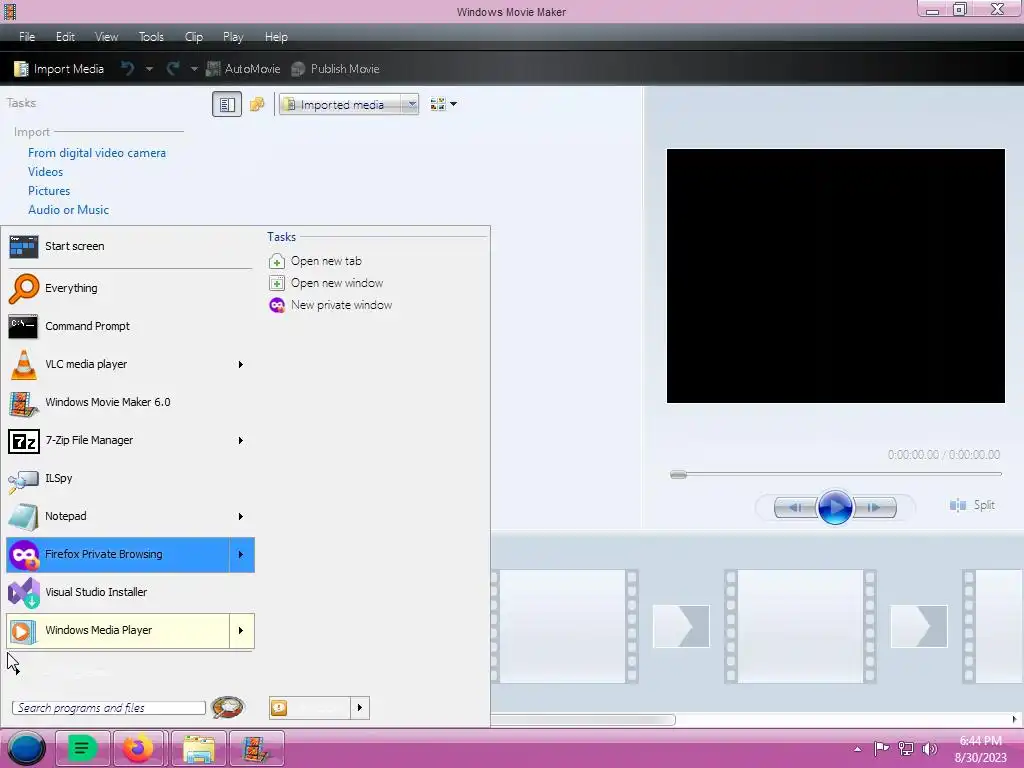Open the Redo history dropdown arrow
1024x768 pixels.
[x=193, y=69]
